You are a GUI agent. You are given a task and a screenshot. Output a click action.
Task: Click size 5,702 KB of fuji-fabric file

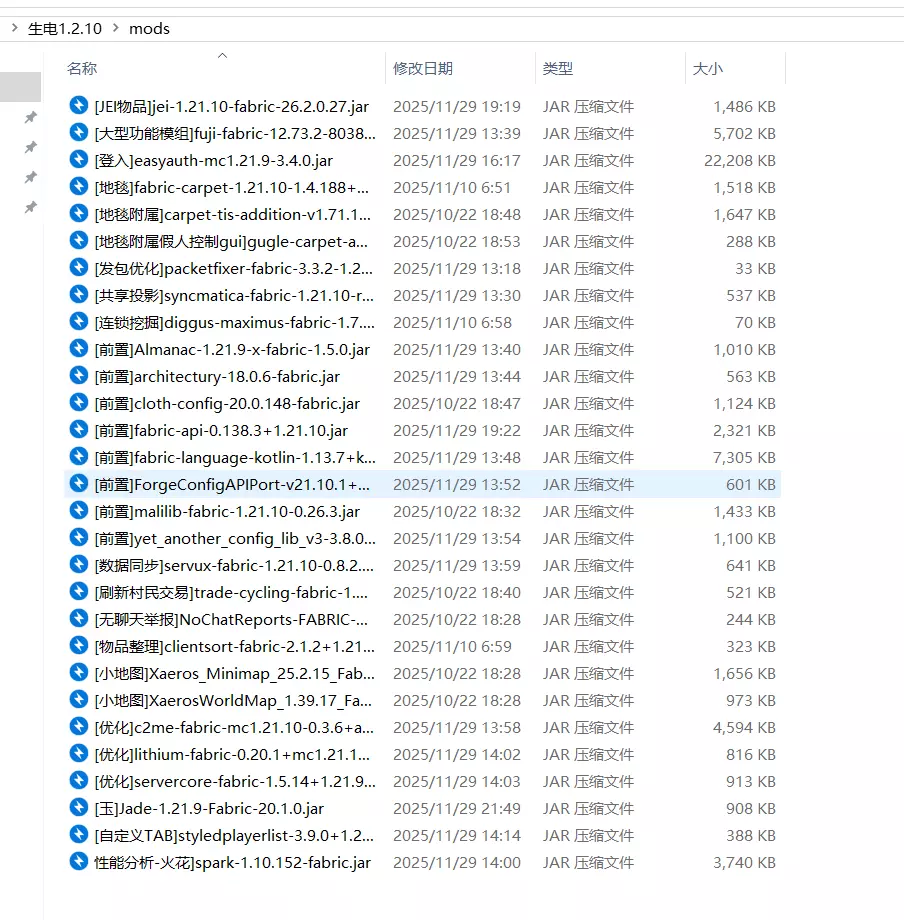744,134
